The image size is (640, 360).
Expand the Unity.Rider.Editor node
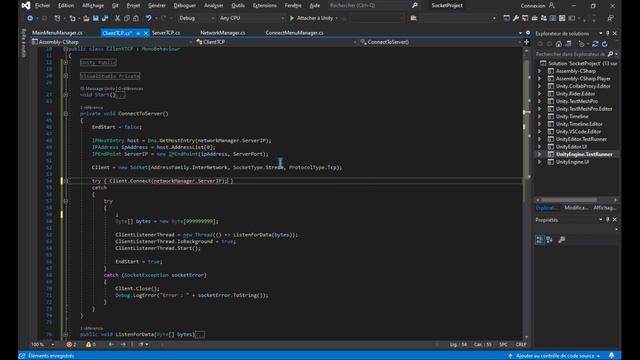click(540, 94)
